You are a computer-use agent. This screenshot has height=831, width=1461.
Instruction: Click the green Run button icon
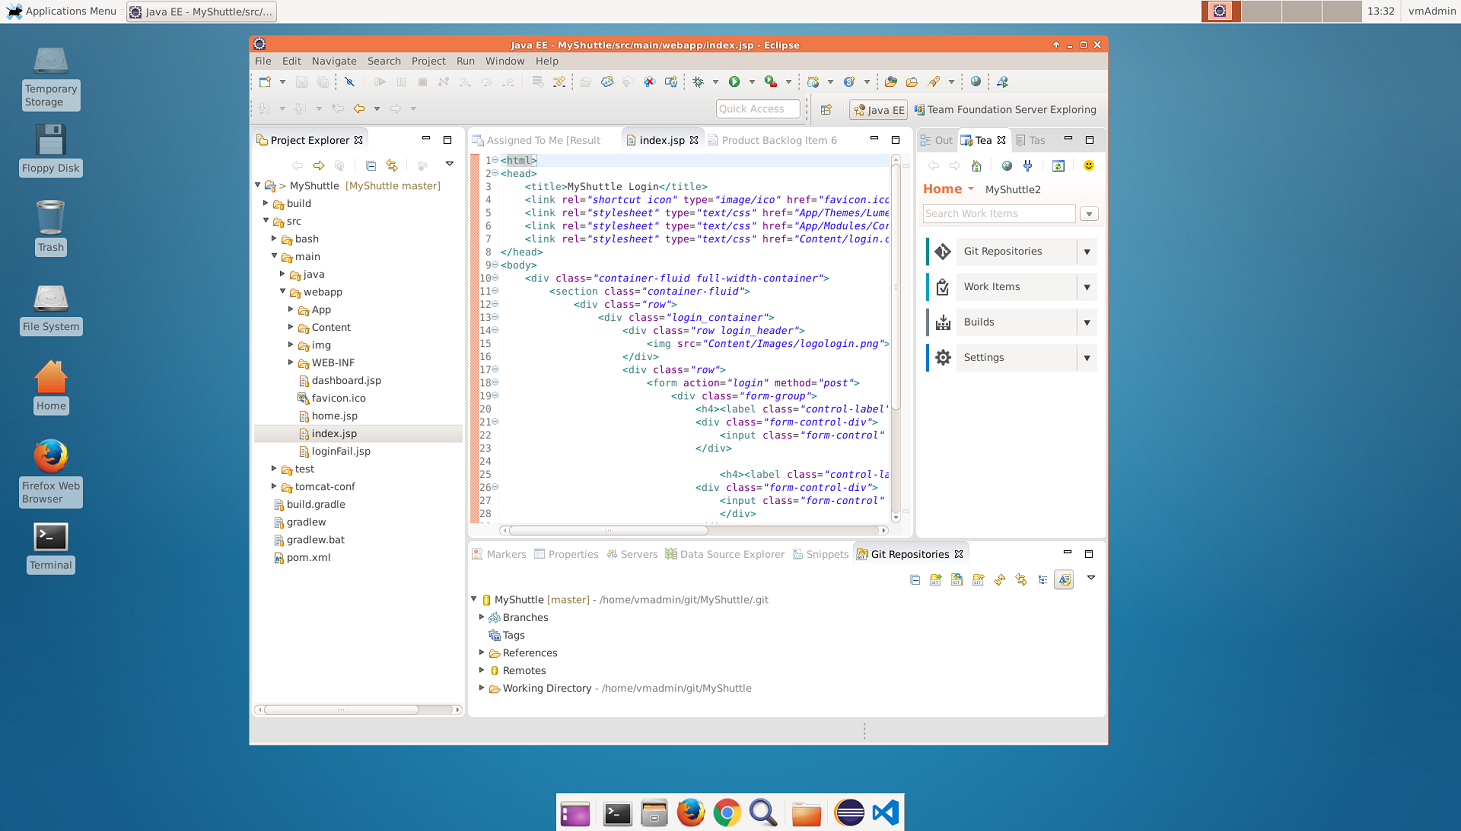coord(734,82)
